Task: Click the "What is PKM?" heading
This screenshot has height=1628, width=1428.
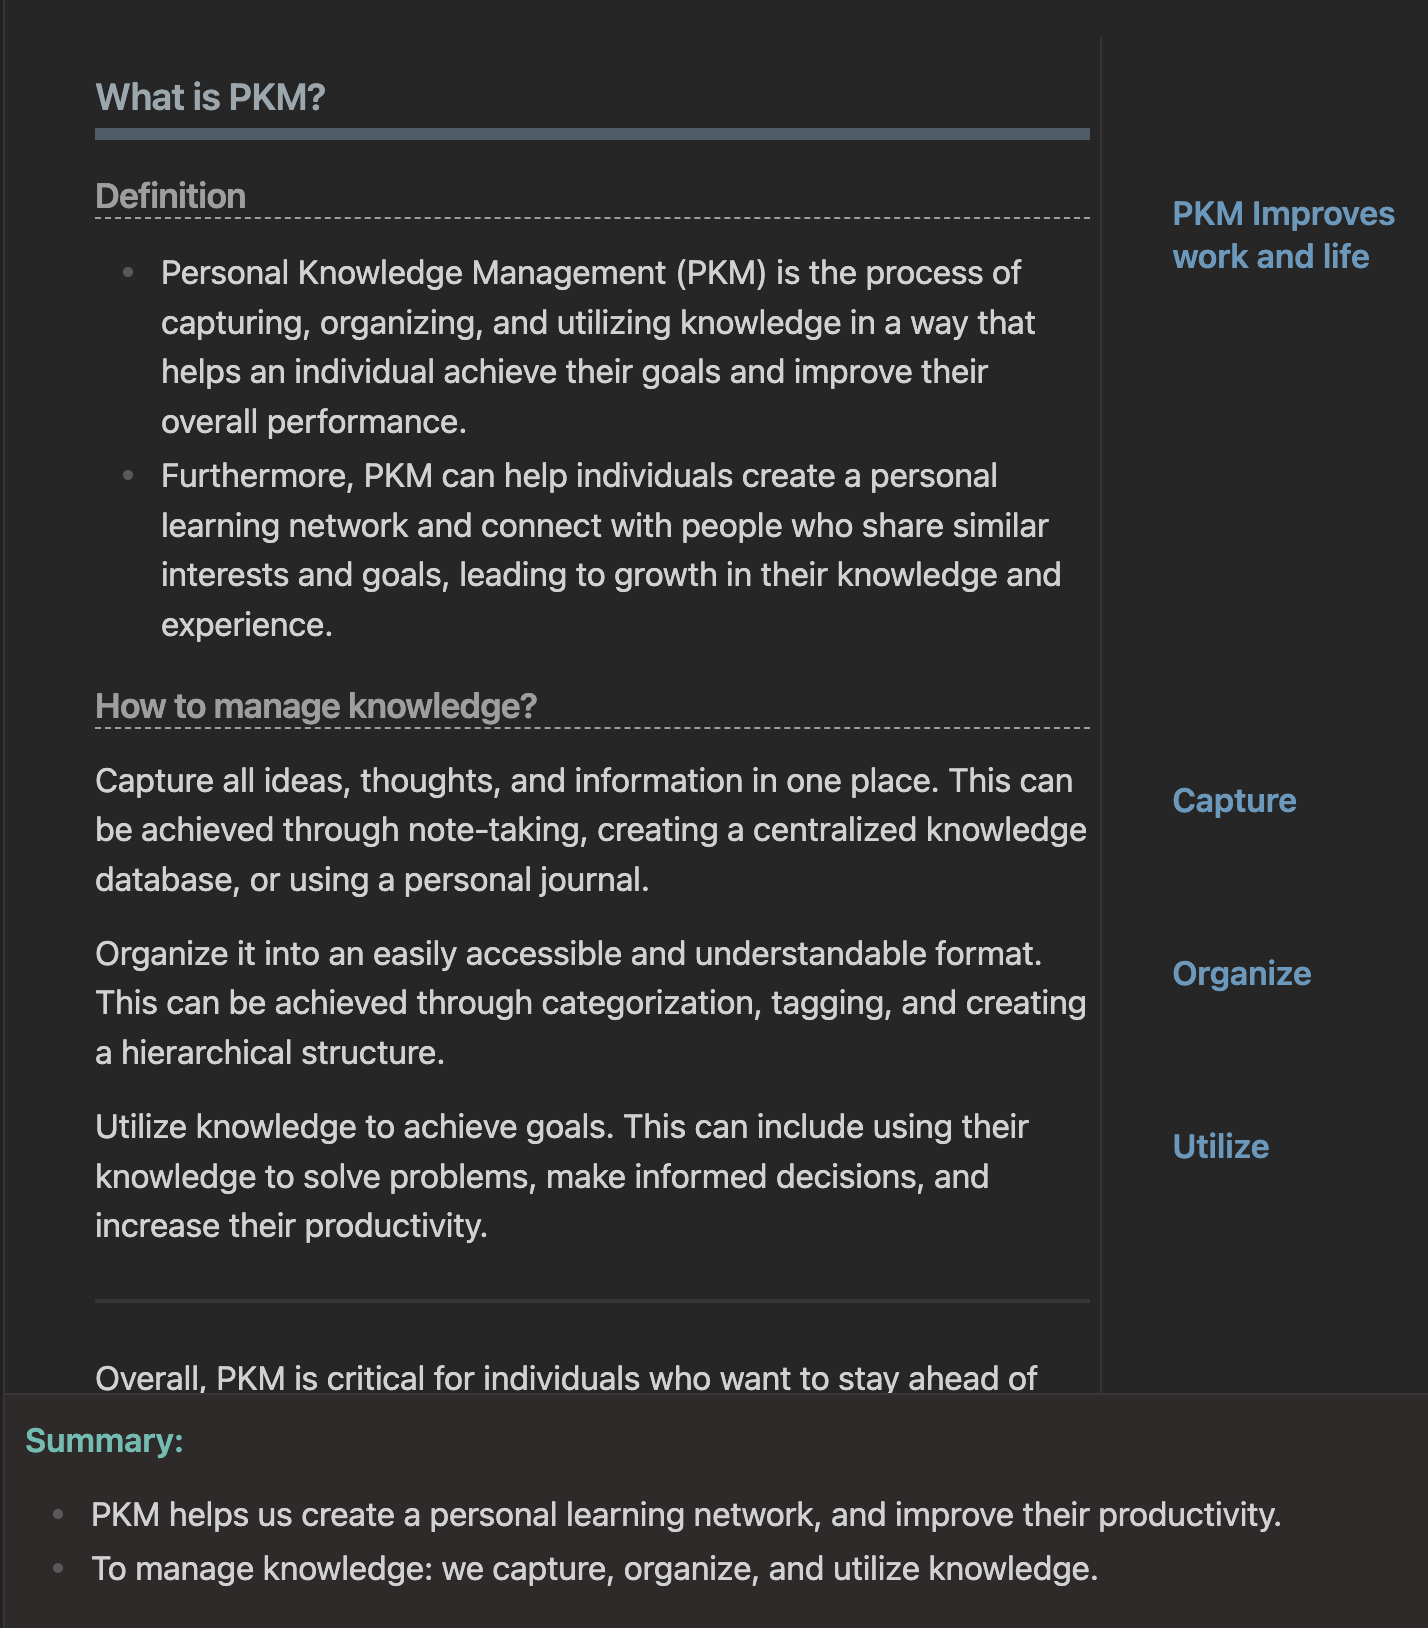Action: click(x=210, y=97)
